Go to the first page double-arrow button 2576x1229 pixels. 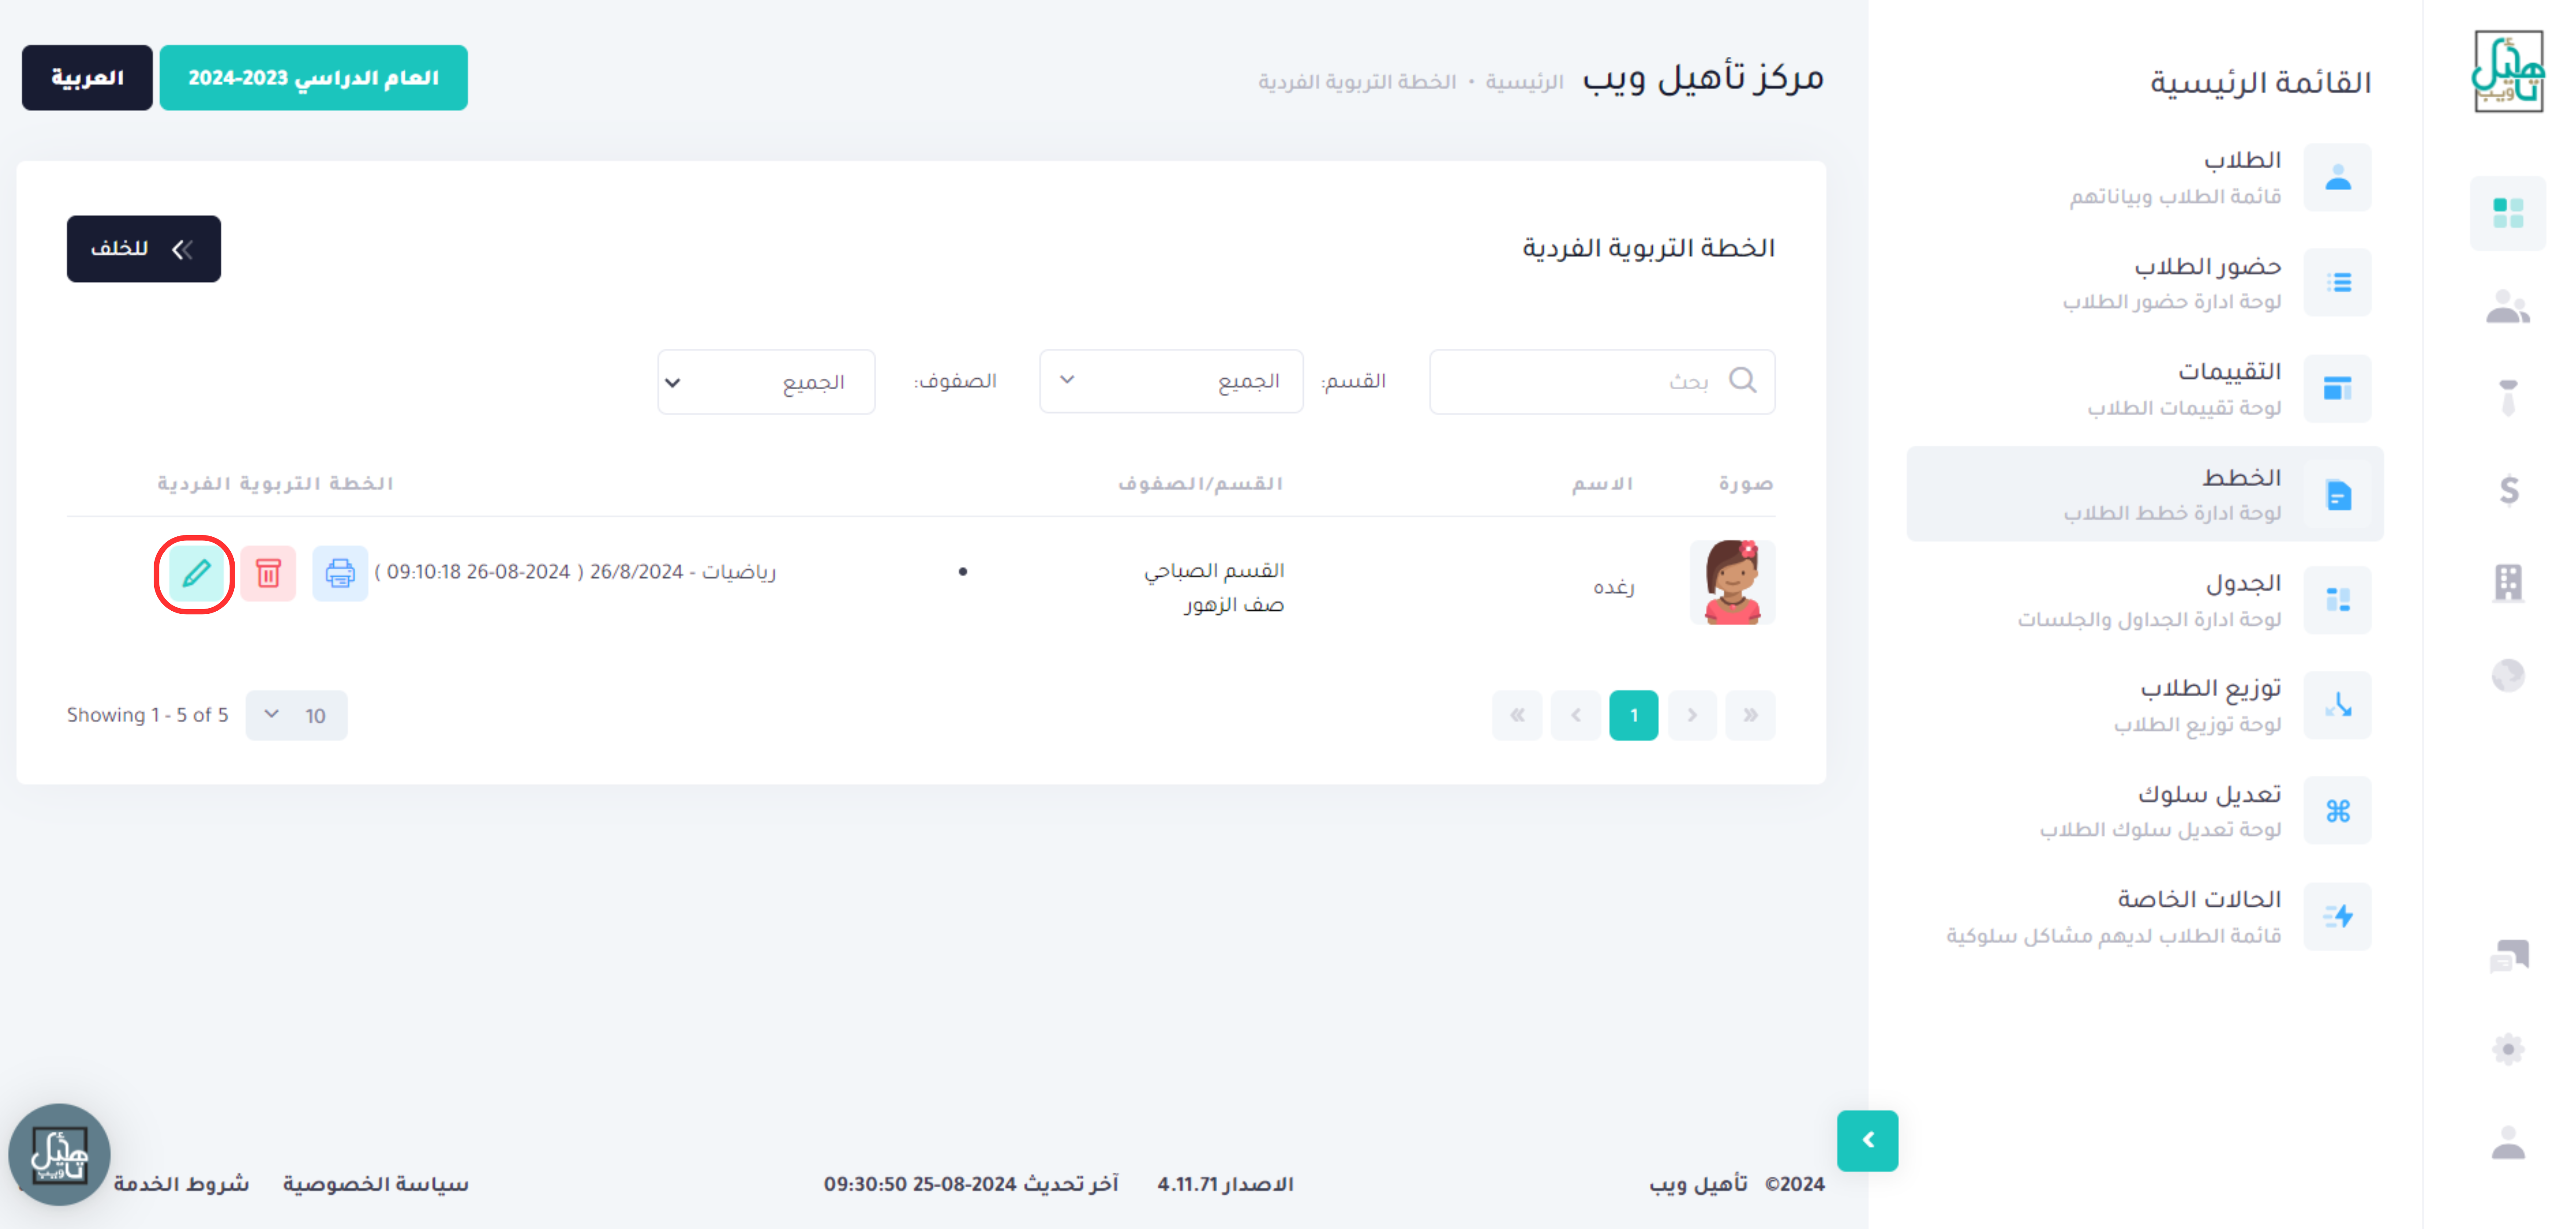pos(1750,715)
